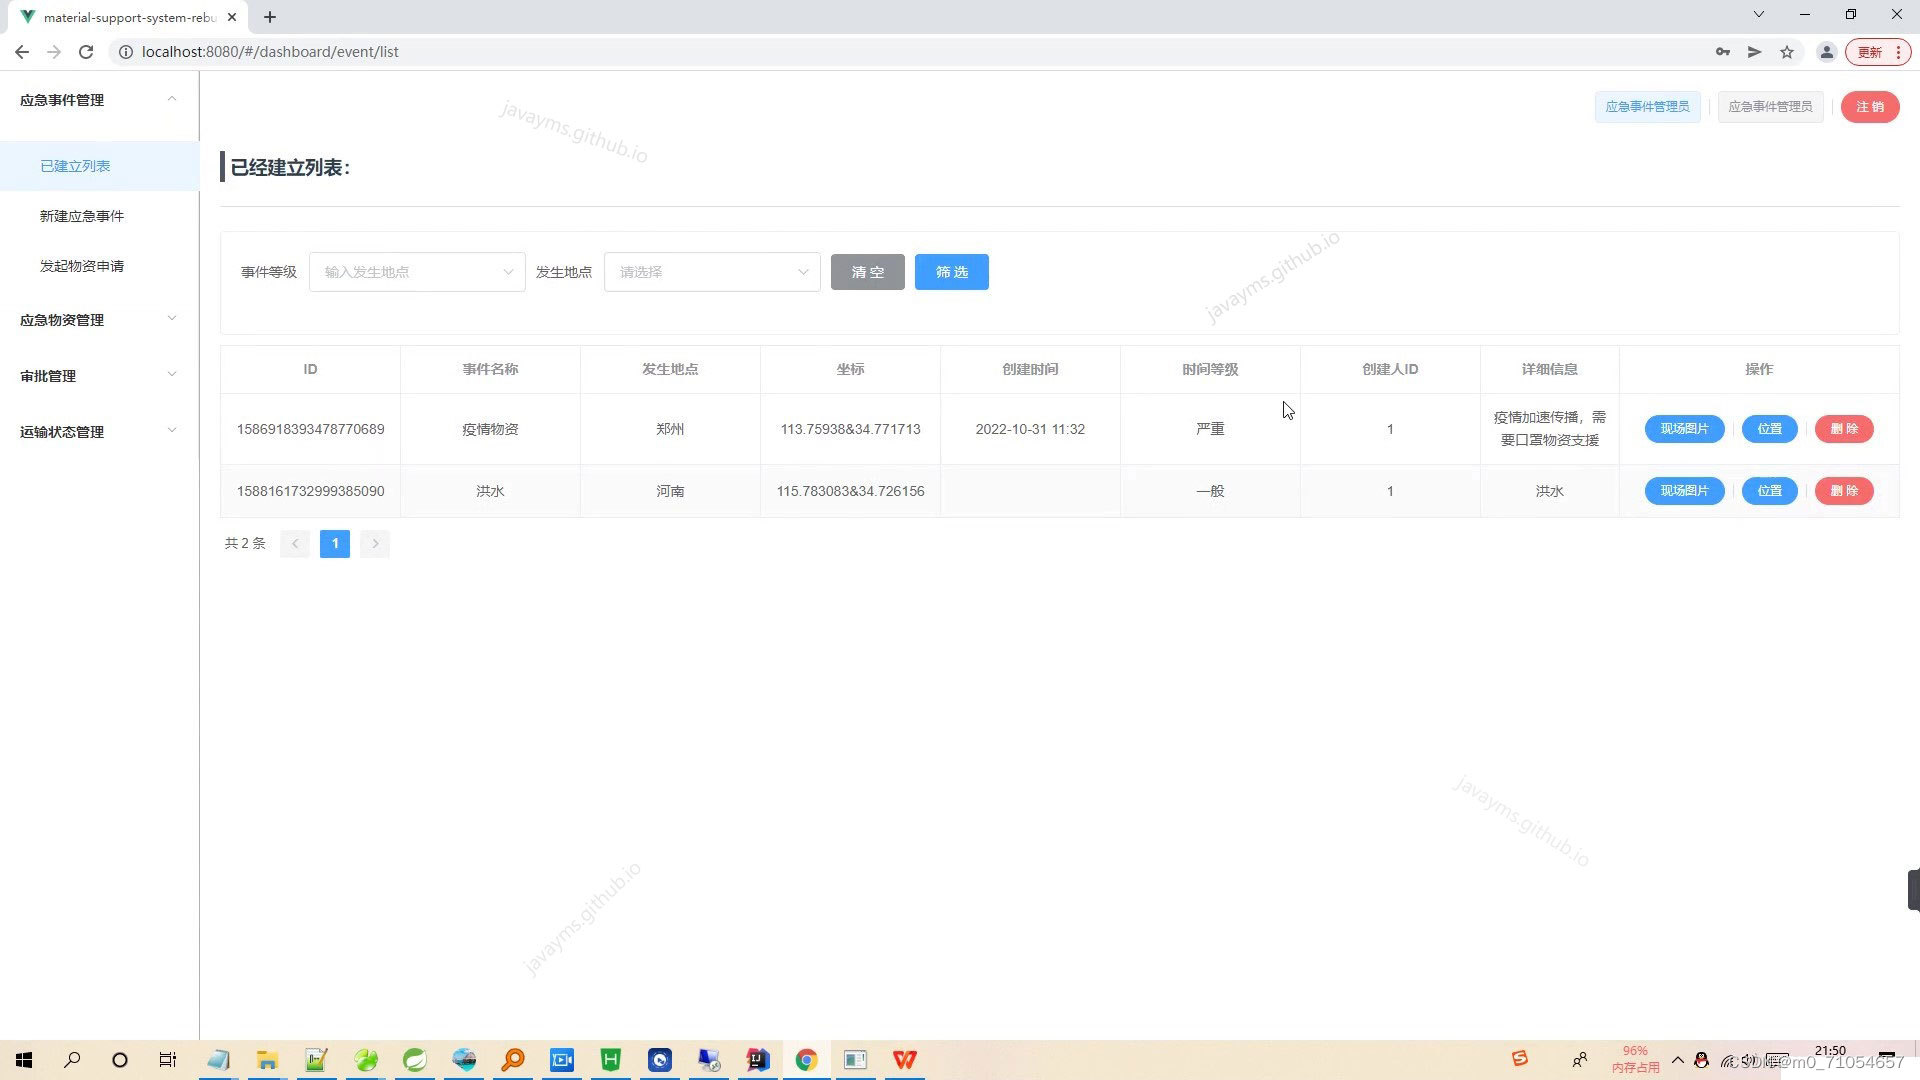Click the gray 清空 button
The height and width of the screenshot is (1080, 1920).
[x=868, y=272]
